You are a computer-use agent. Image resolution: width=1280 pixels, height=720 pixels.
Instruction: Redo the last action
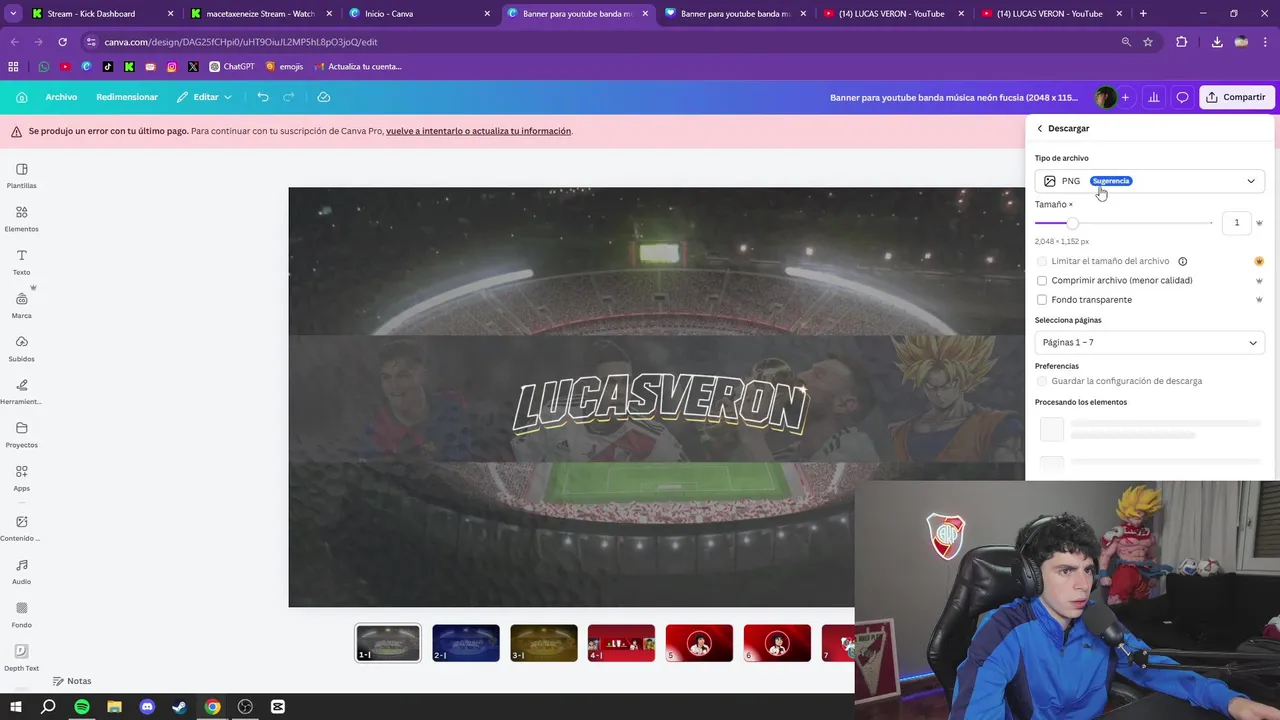point(289,97)
